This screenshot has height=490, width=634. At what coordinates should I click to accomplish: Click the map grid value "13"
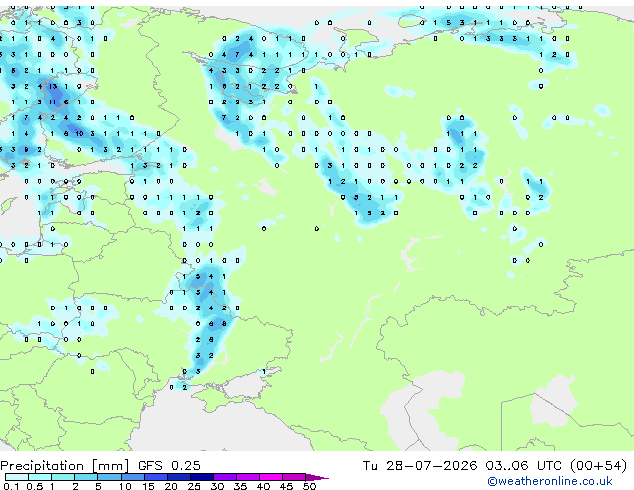pyautogui.click(x=53, y=86)
